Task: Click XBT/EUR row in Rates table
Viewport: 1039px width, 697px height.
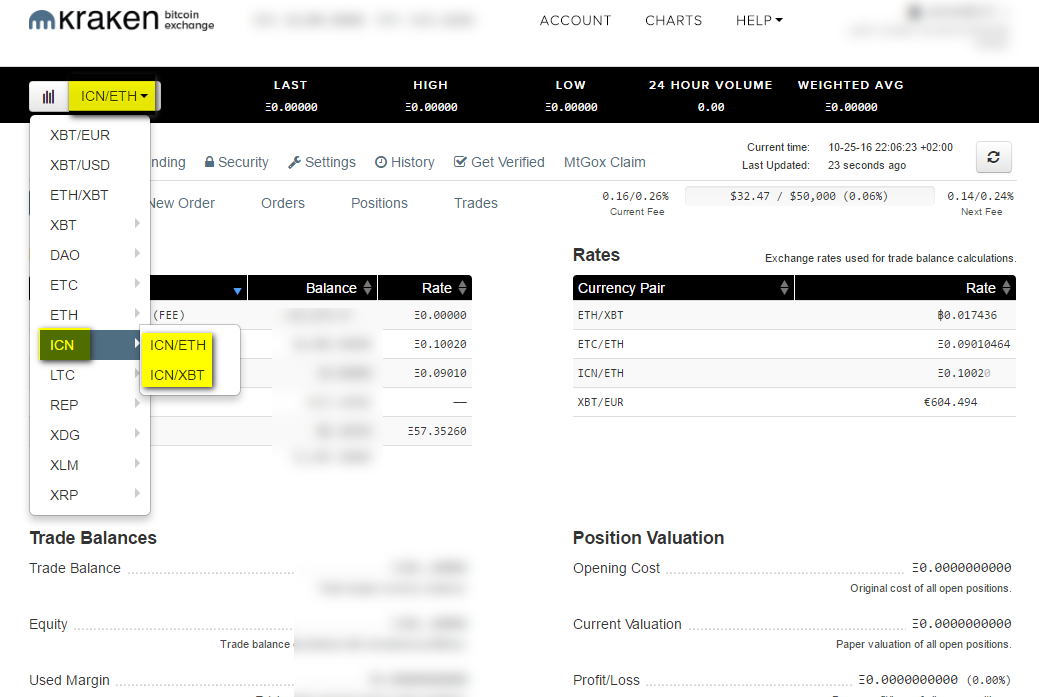Action: click(x=794, y=402)
